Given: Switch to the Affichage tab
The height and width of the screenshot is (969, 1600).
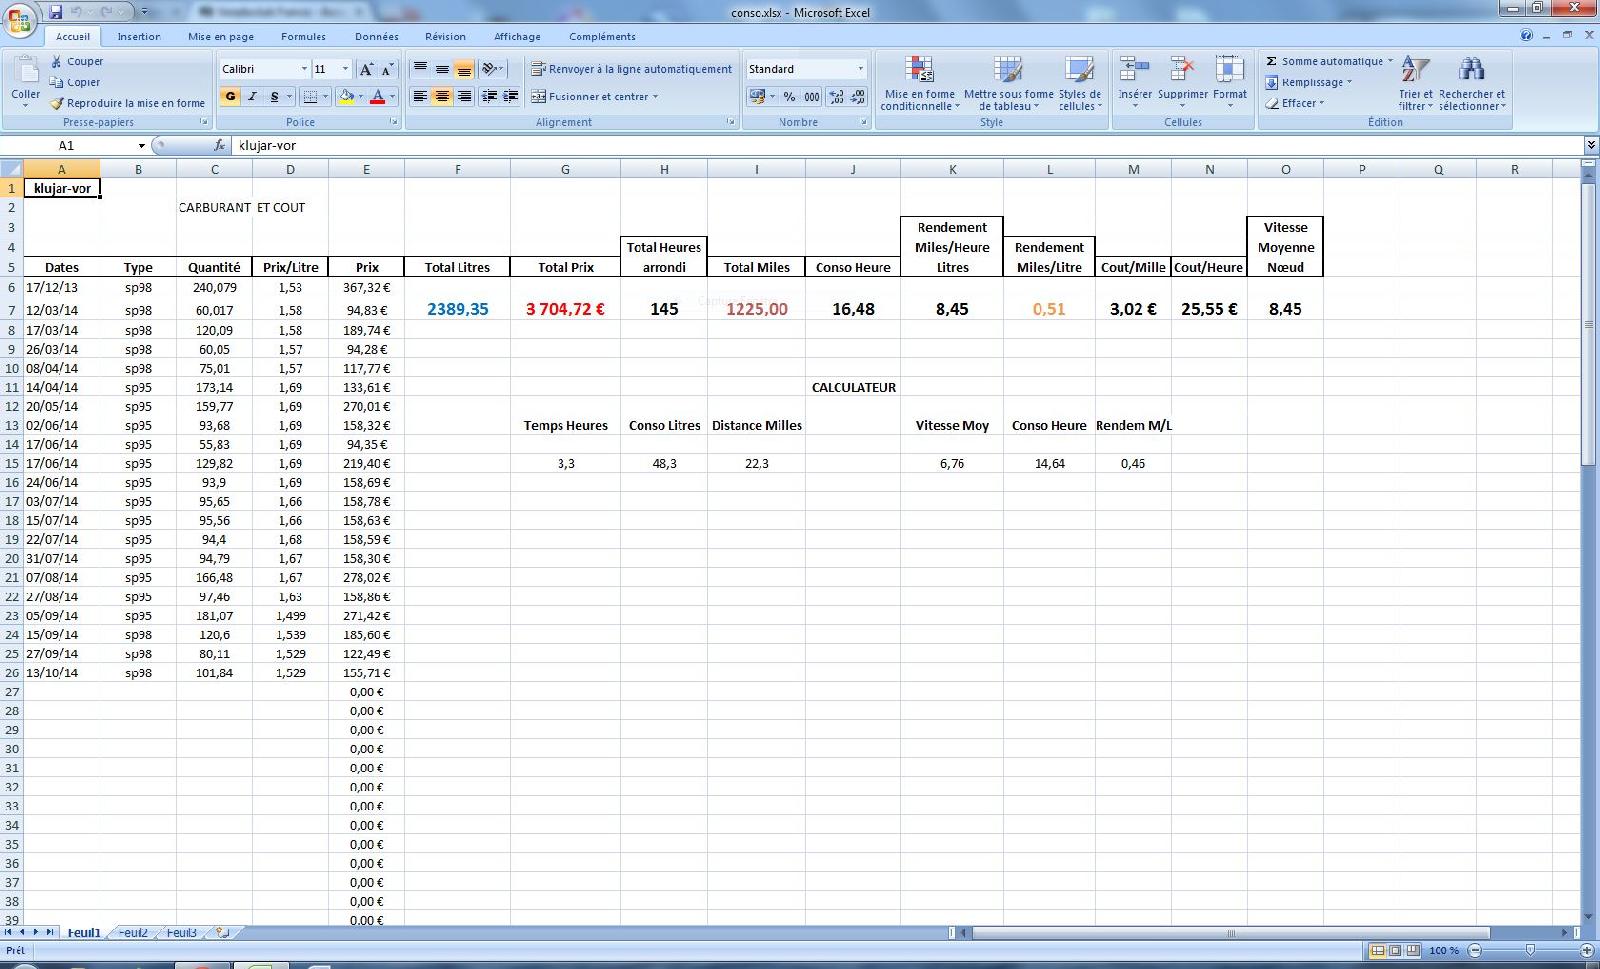Looking at the screenshot, I should 517,36.
